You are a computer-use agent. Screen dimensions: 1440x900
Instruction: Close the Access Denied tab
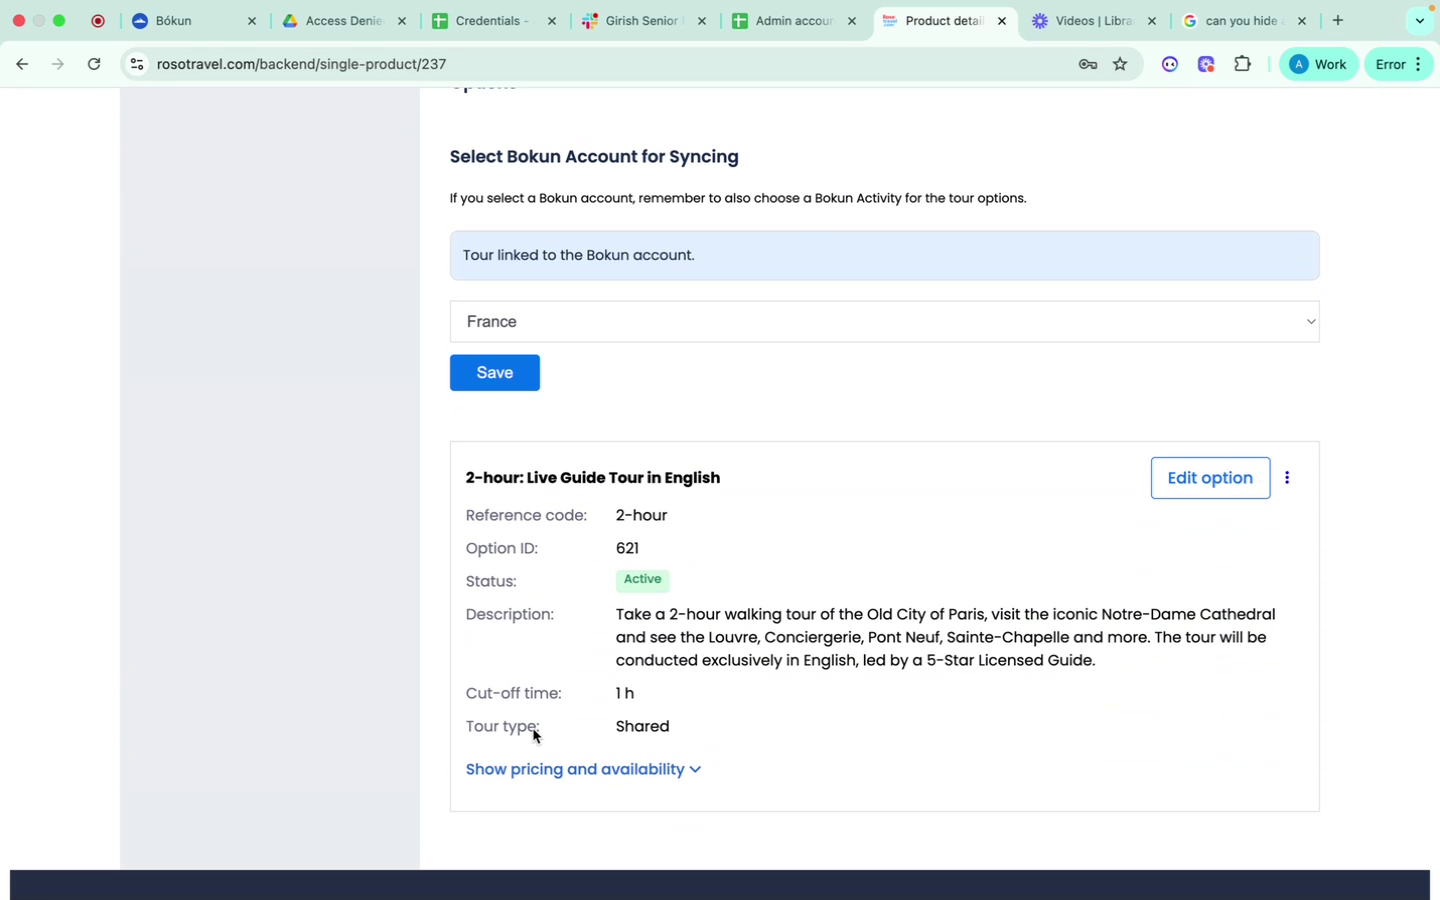402,21
